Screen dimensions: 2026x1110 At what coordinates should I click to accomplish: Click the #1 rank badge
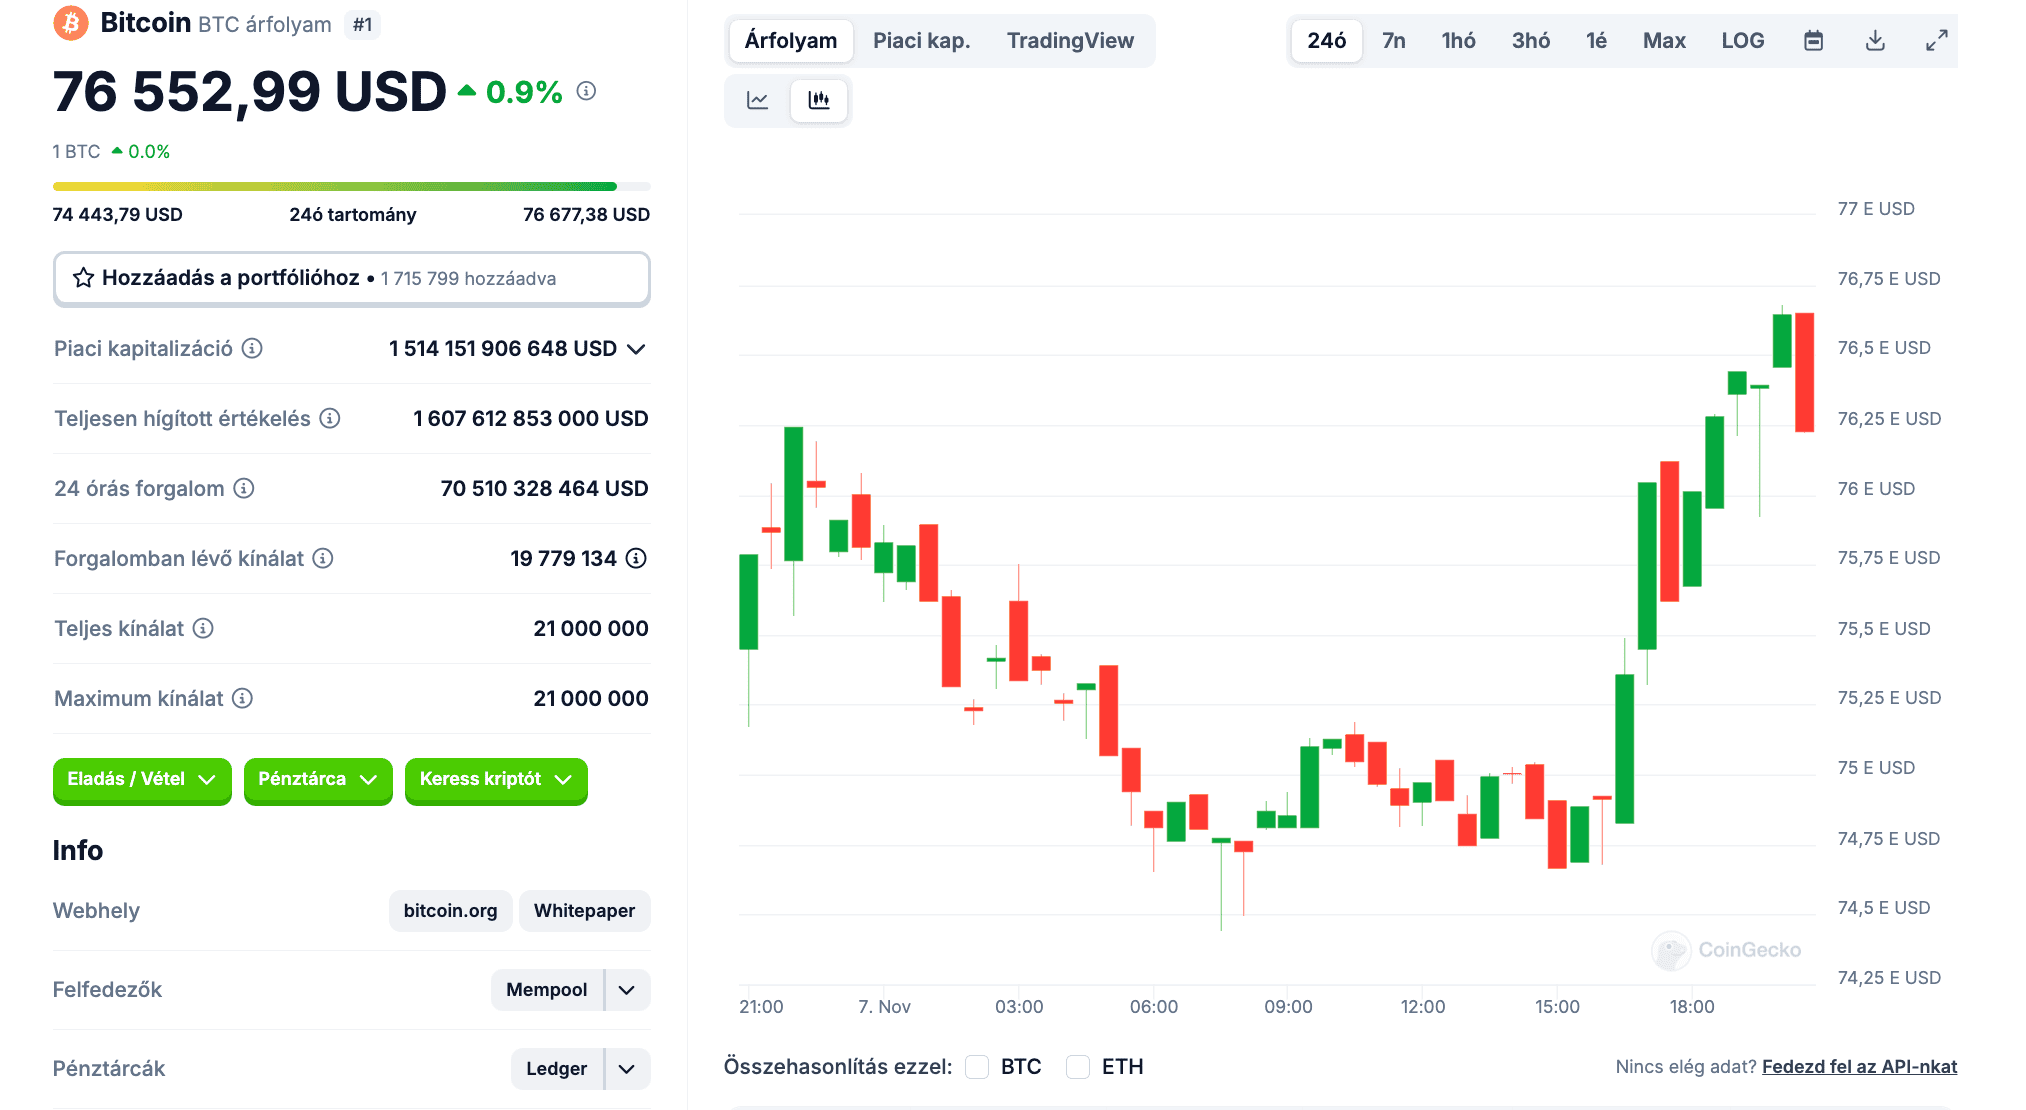click(362, 25)
